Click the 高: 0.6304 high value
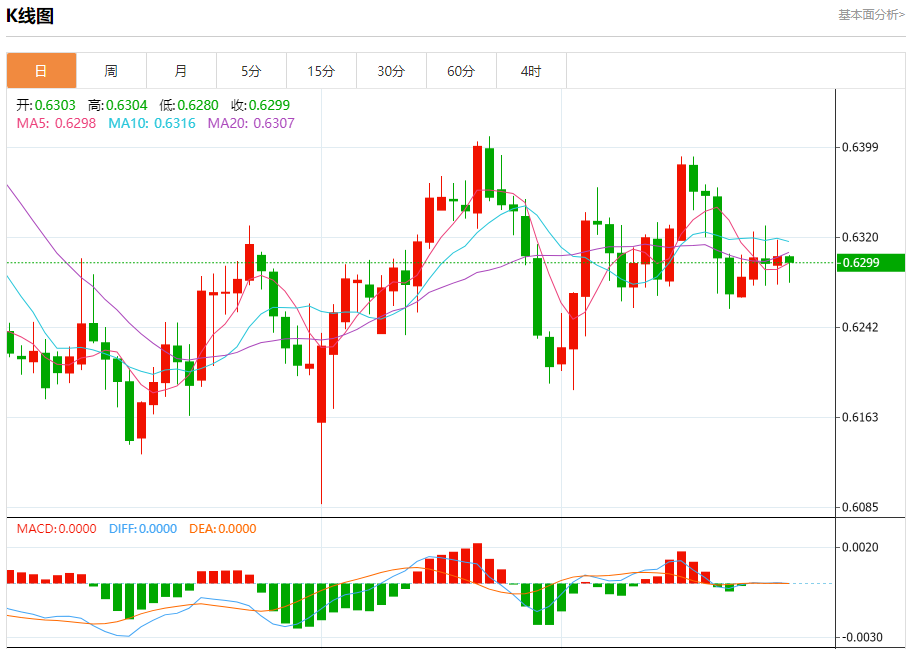 coord(117,105)
